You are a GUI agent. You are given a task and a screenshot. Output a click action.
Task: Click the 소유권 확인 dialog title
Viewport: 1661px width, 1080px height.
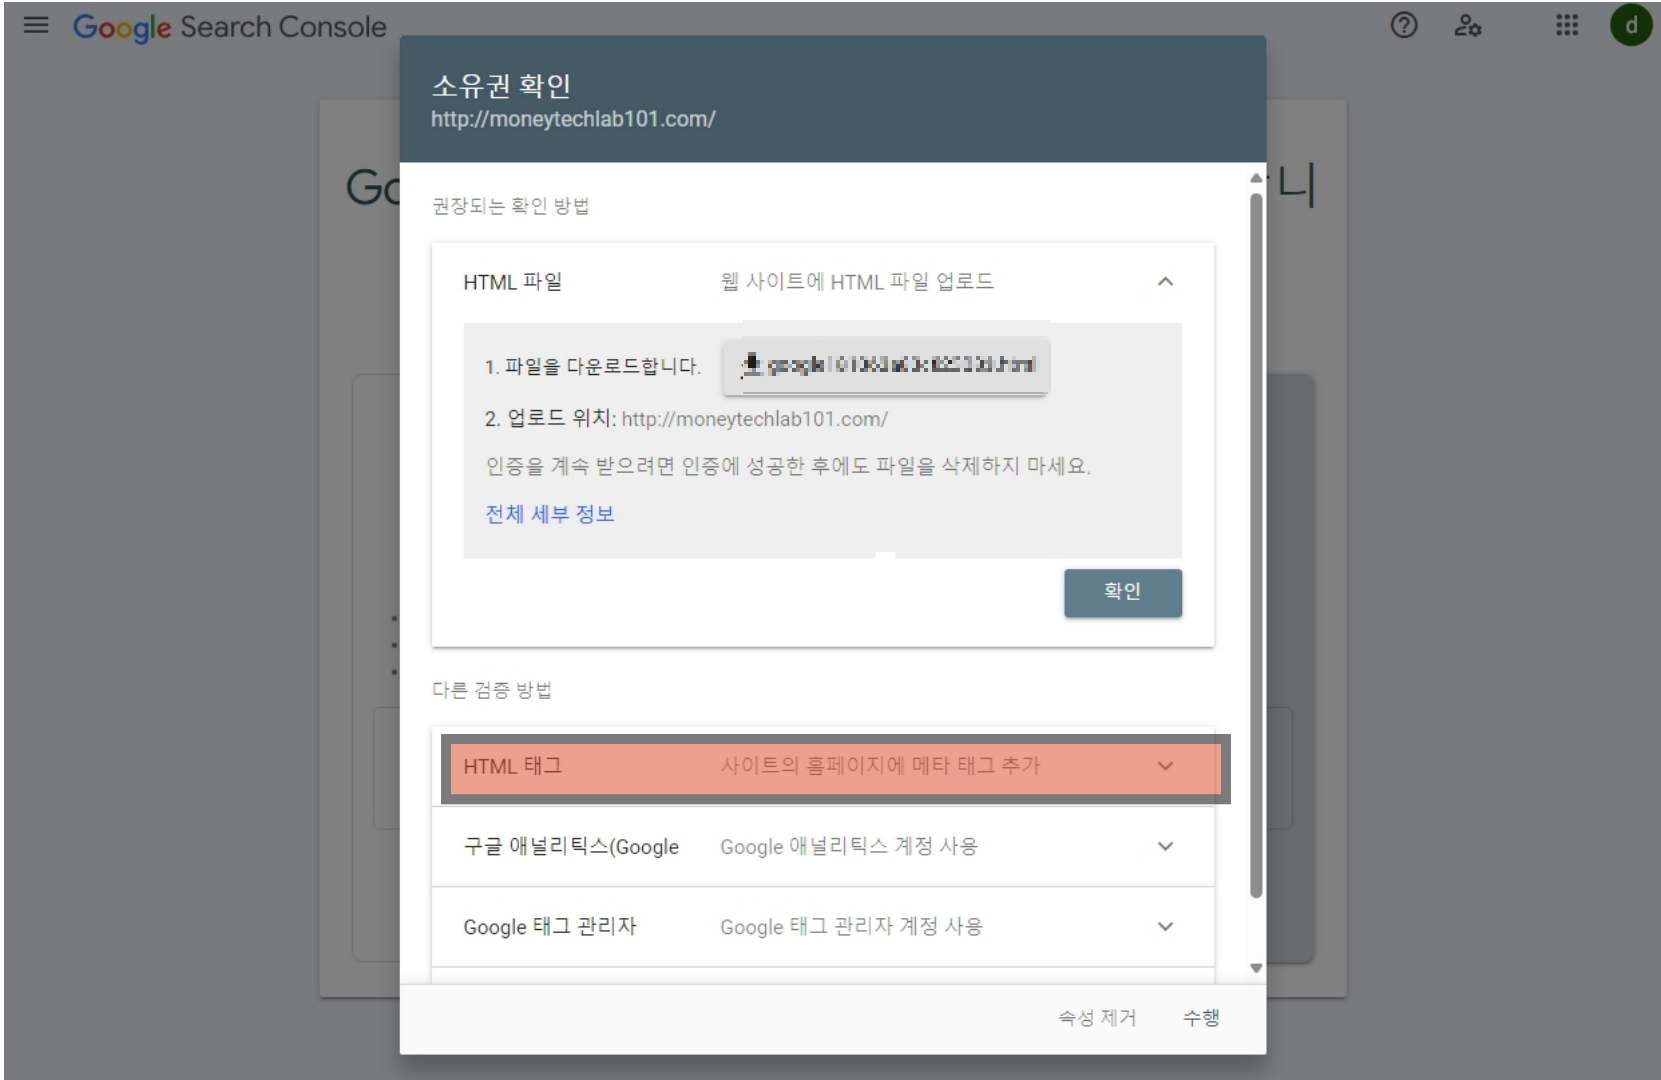click(501, 86)
